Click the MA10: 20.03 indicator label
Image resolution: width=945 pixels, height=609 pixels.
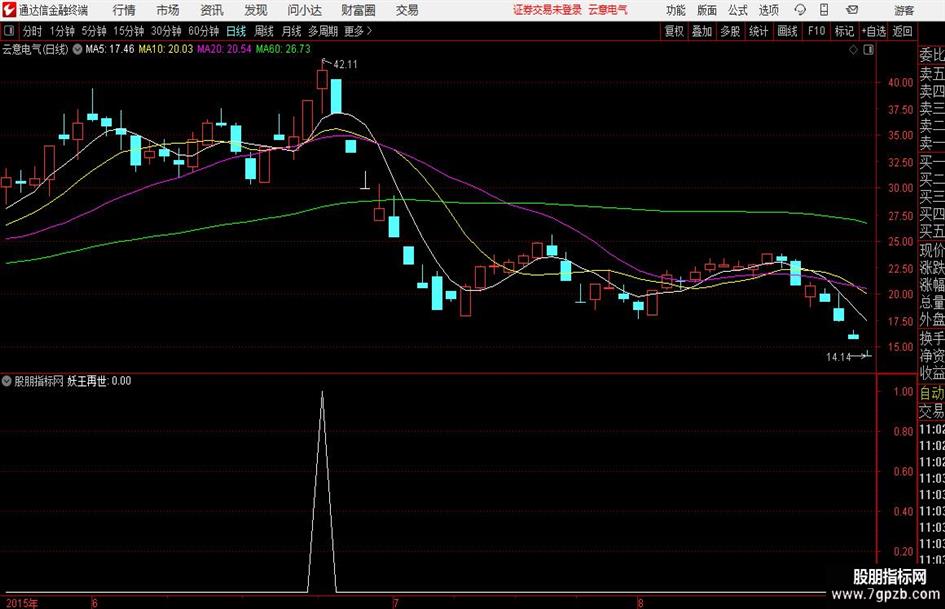point(166,49)
